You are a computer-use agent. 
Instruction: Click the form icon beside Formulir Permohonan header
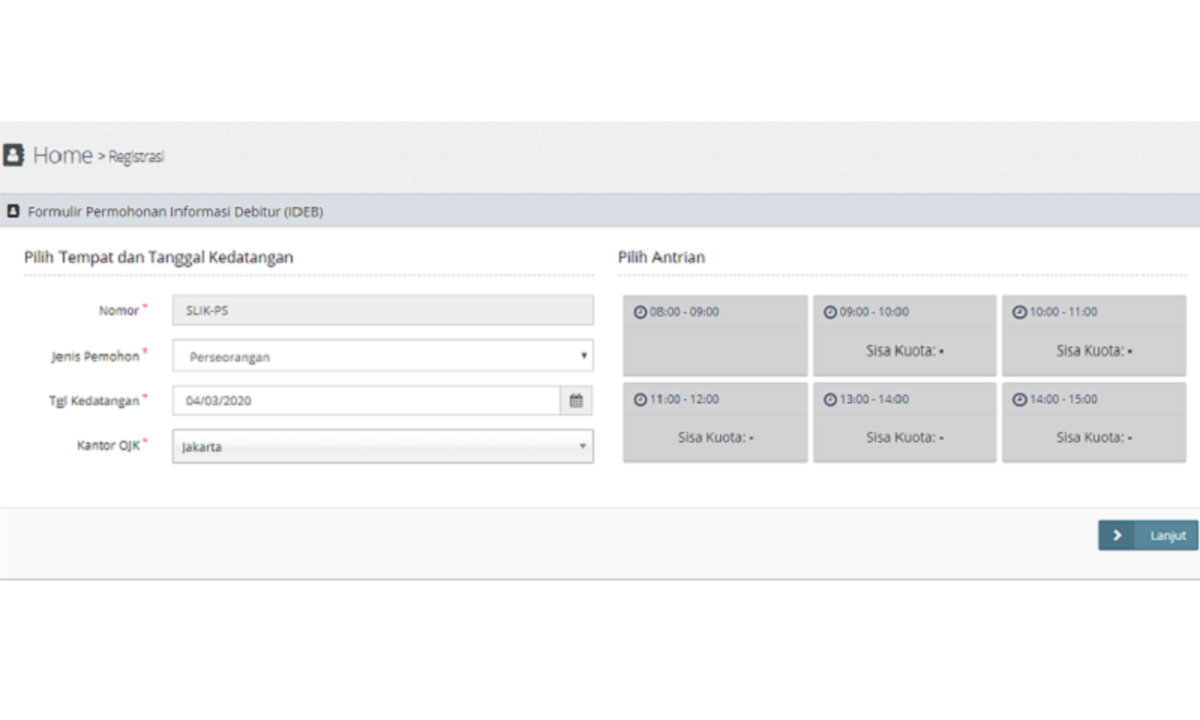click(x=13, y=212)
